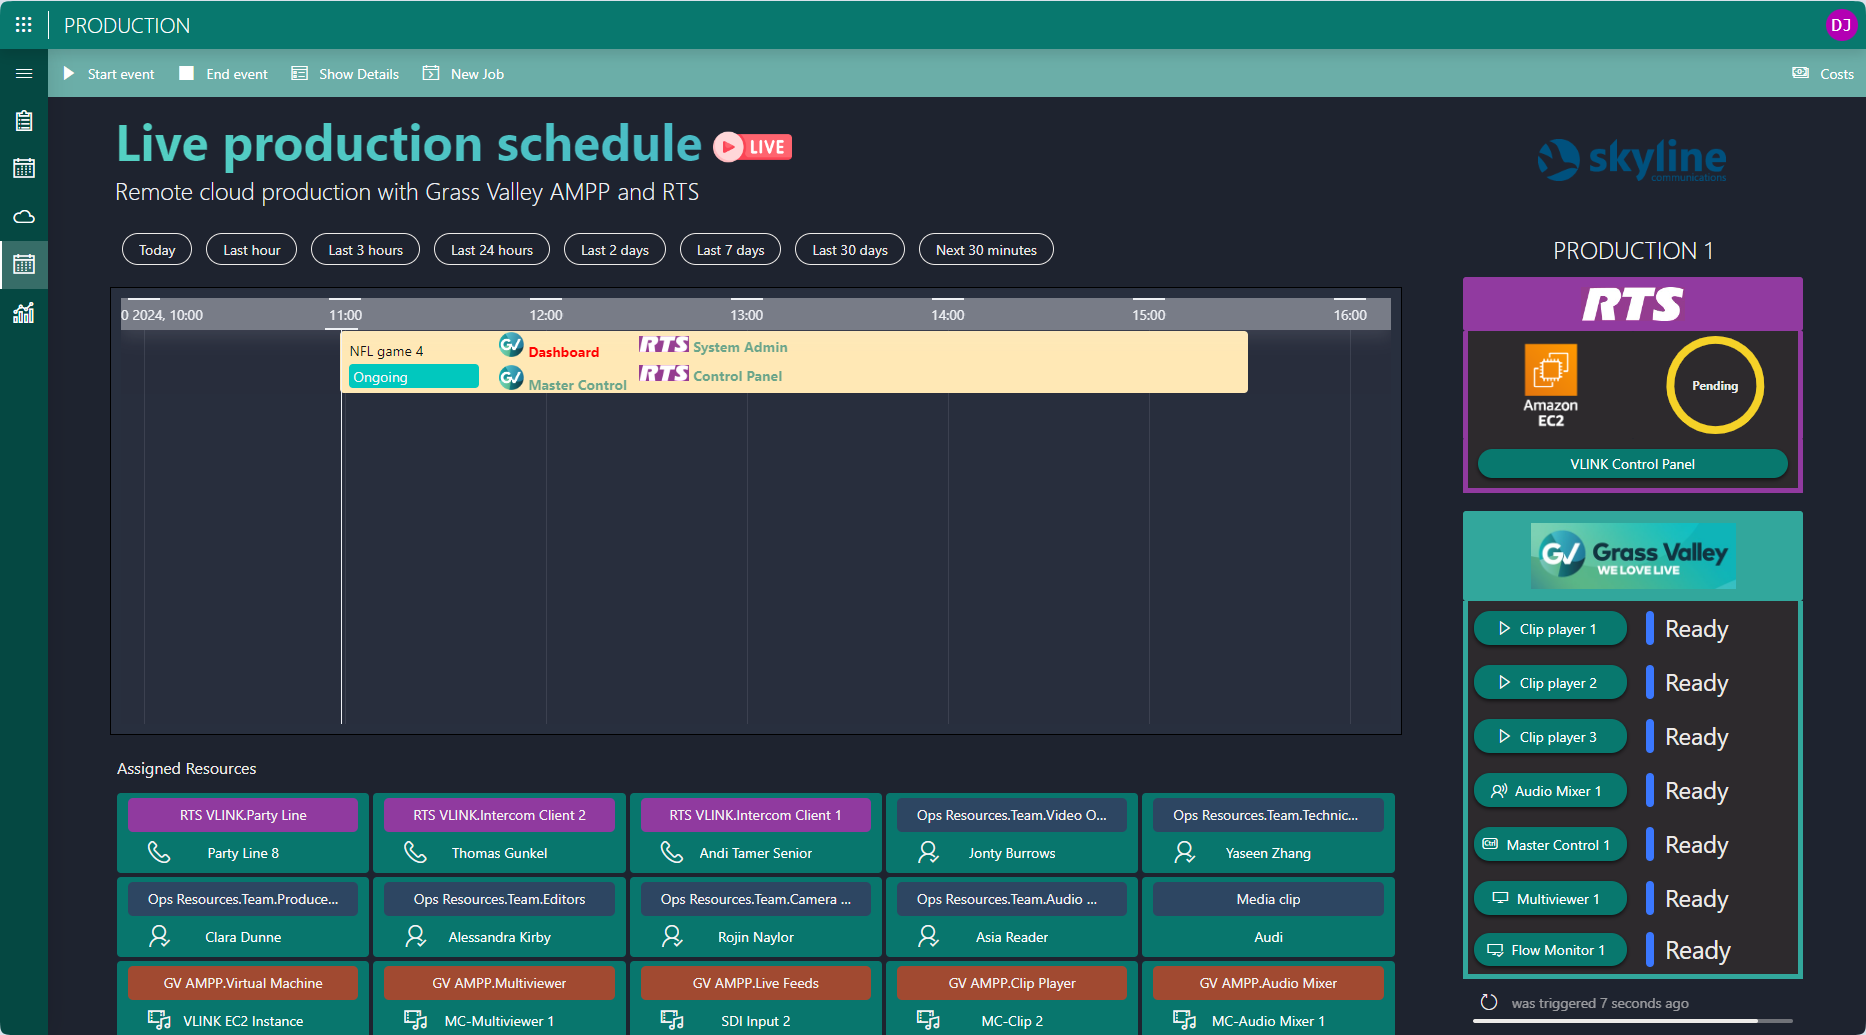This screenshot has width=1866, height=1035.
Task: Select the Last hour filter
Action: coord(252,249)
